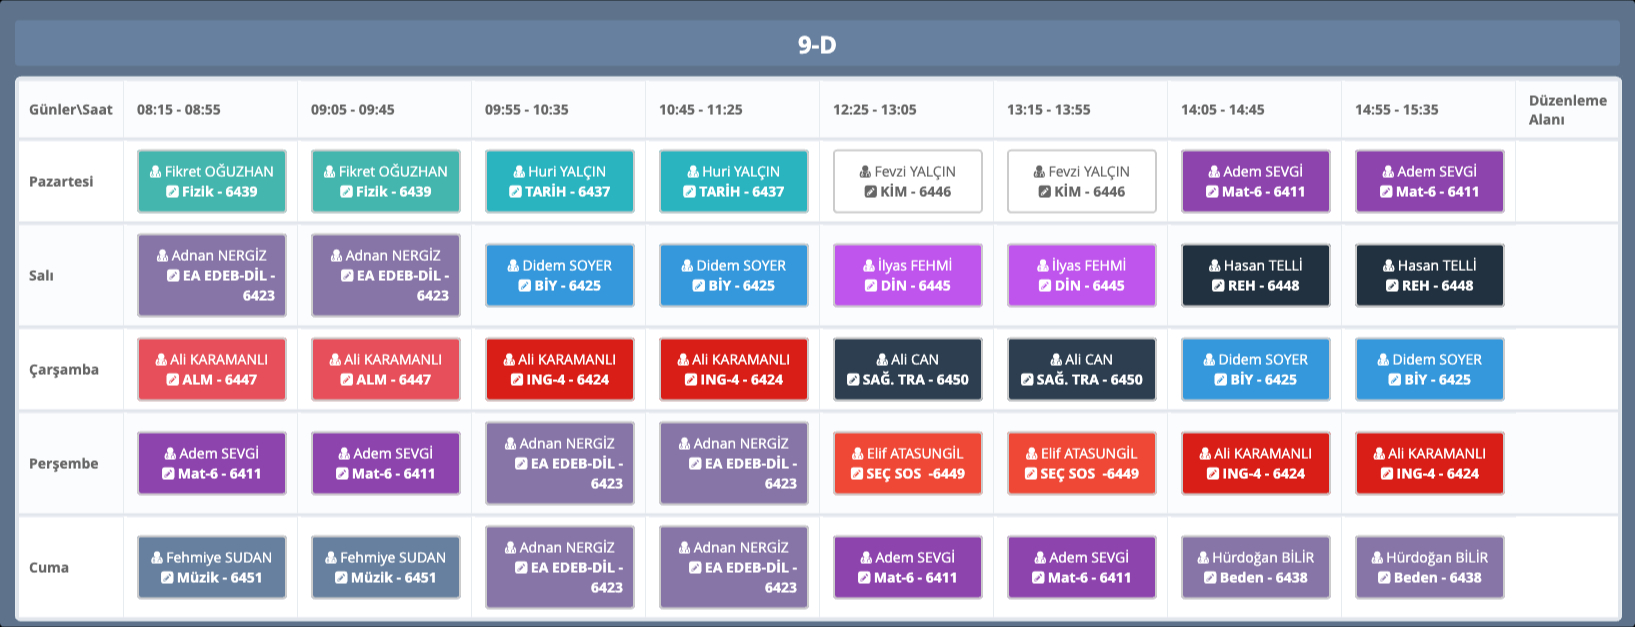Viewport: 1635px width, 627px height.
Task: Select Tuesday 10:45 BİY lesson card
Action: pyautogui.click(x=734, y=276)
